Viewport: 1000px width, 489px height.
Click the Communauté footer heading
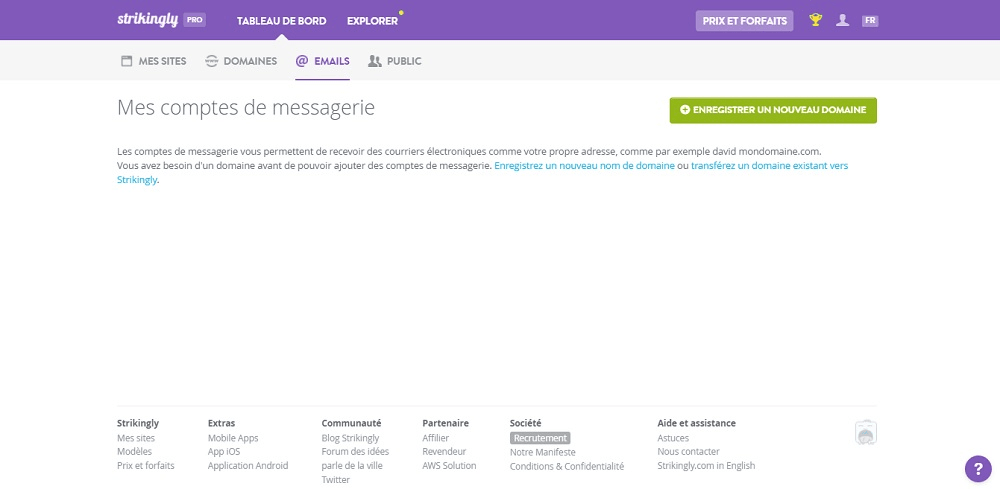coord(351,423)
